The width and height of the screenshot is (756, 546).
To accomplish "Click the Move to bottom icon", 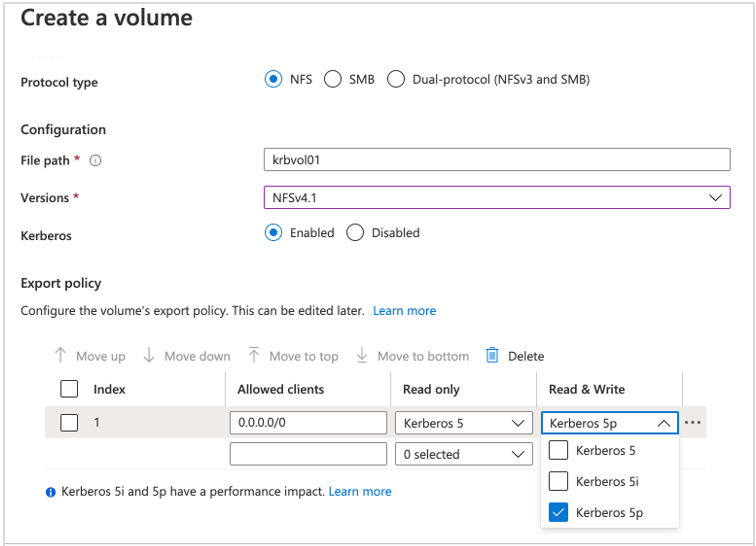I will (362, 355).
